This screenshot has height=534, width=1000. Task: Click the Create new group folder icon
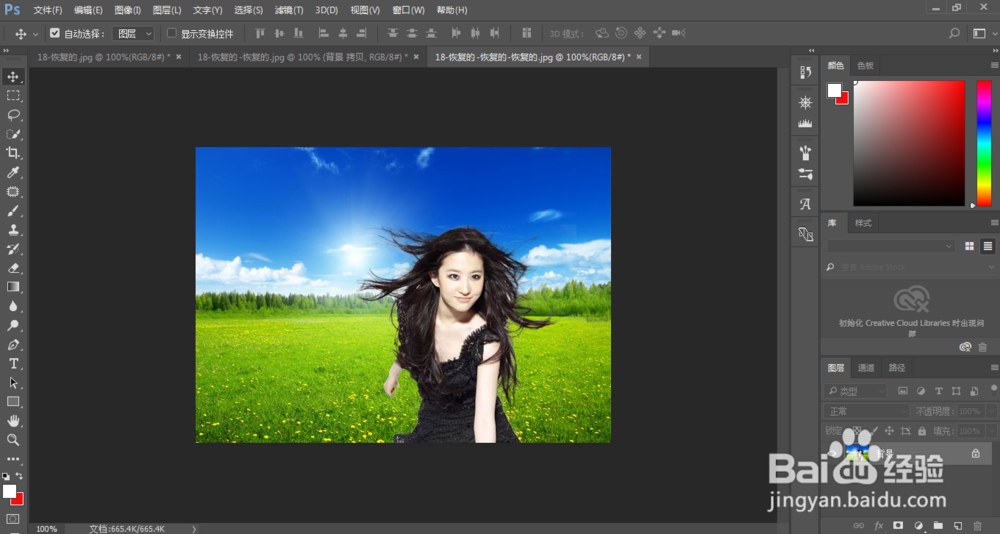pyautogui.click(x=938, y=525)
